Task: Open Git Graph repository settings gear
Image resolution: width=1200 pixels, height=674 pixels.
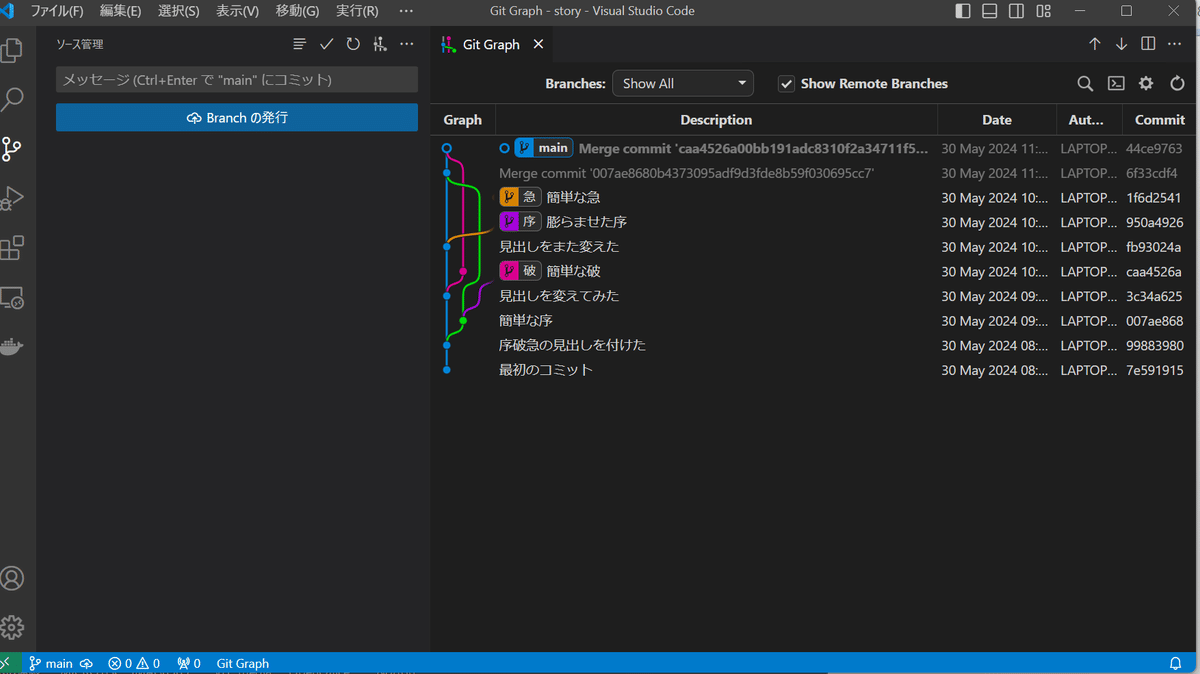Action: 1146,84
